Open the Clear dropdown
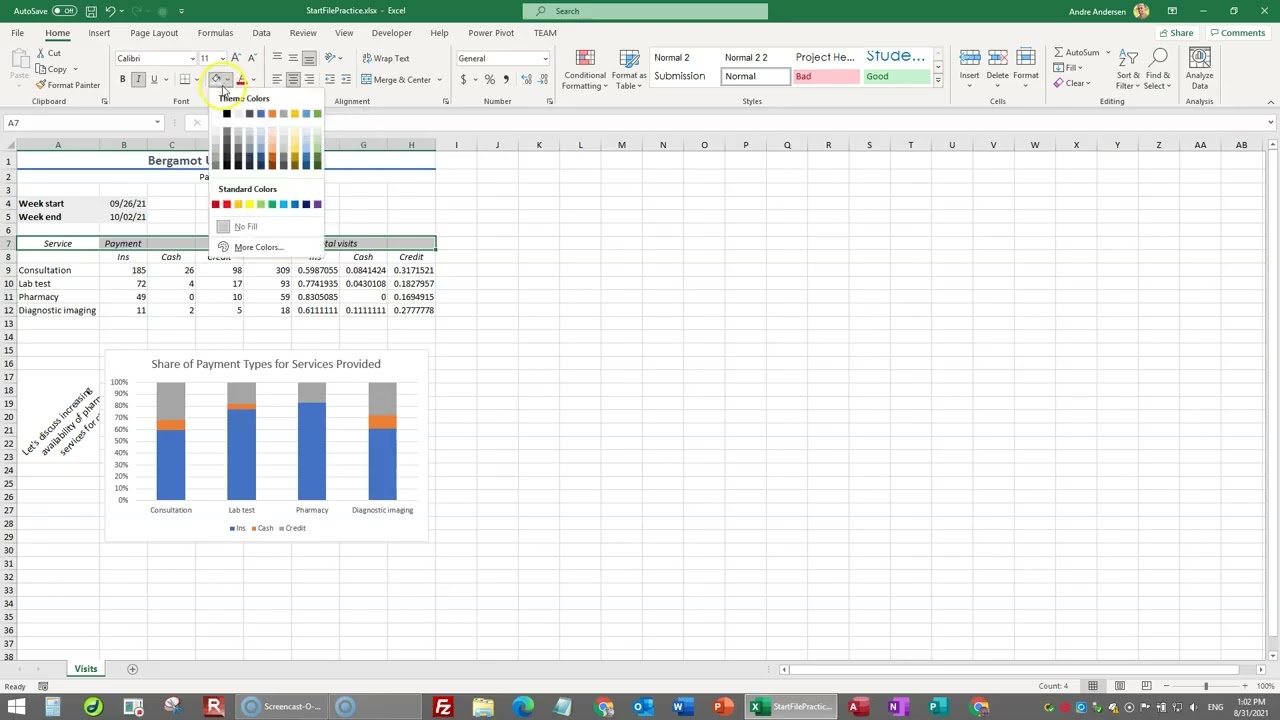Screen dimensions: 1280x720 point(1072,83)
